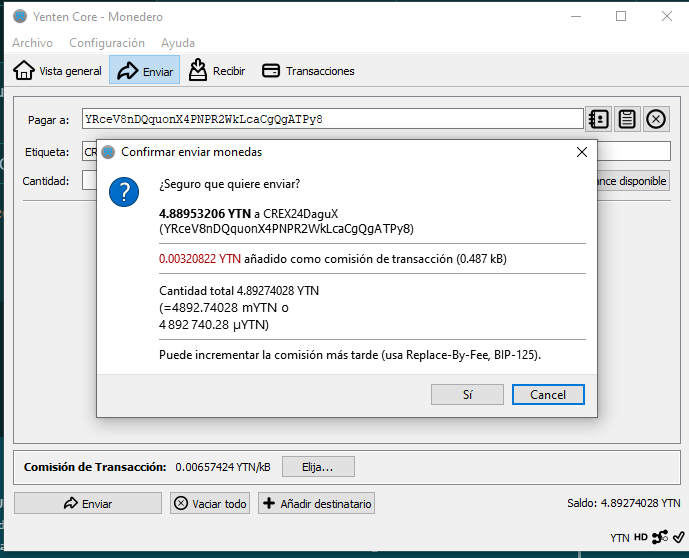
Task: Paste address from clipboard icon
Action: pos(627,120)
